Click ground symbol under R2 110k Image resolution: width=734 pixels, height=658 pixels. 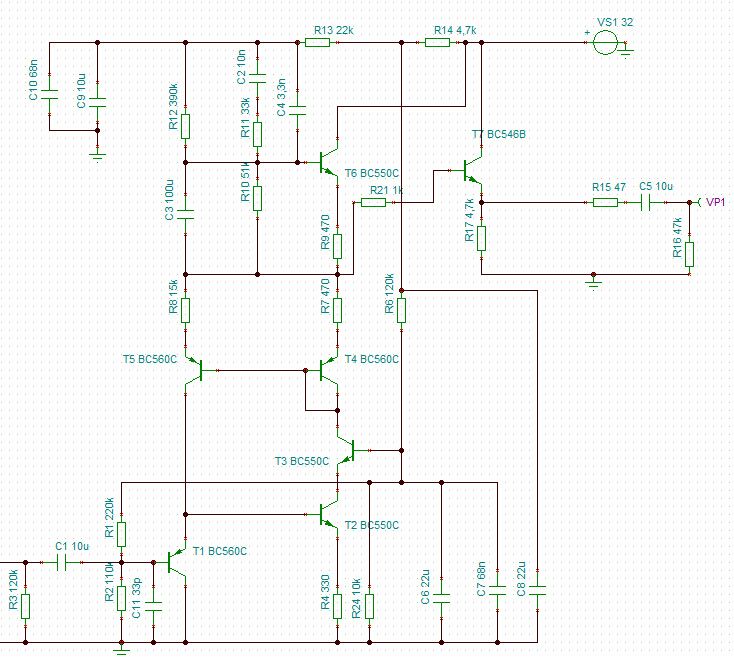point(121,650)
